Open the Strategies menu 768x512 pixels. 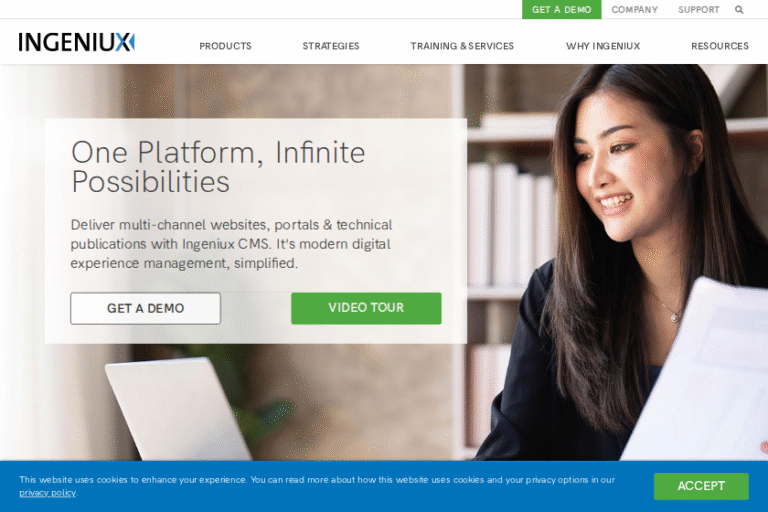click(x=331, y=46)
